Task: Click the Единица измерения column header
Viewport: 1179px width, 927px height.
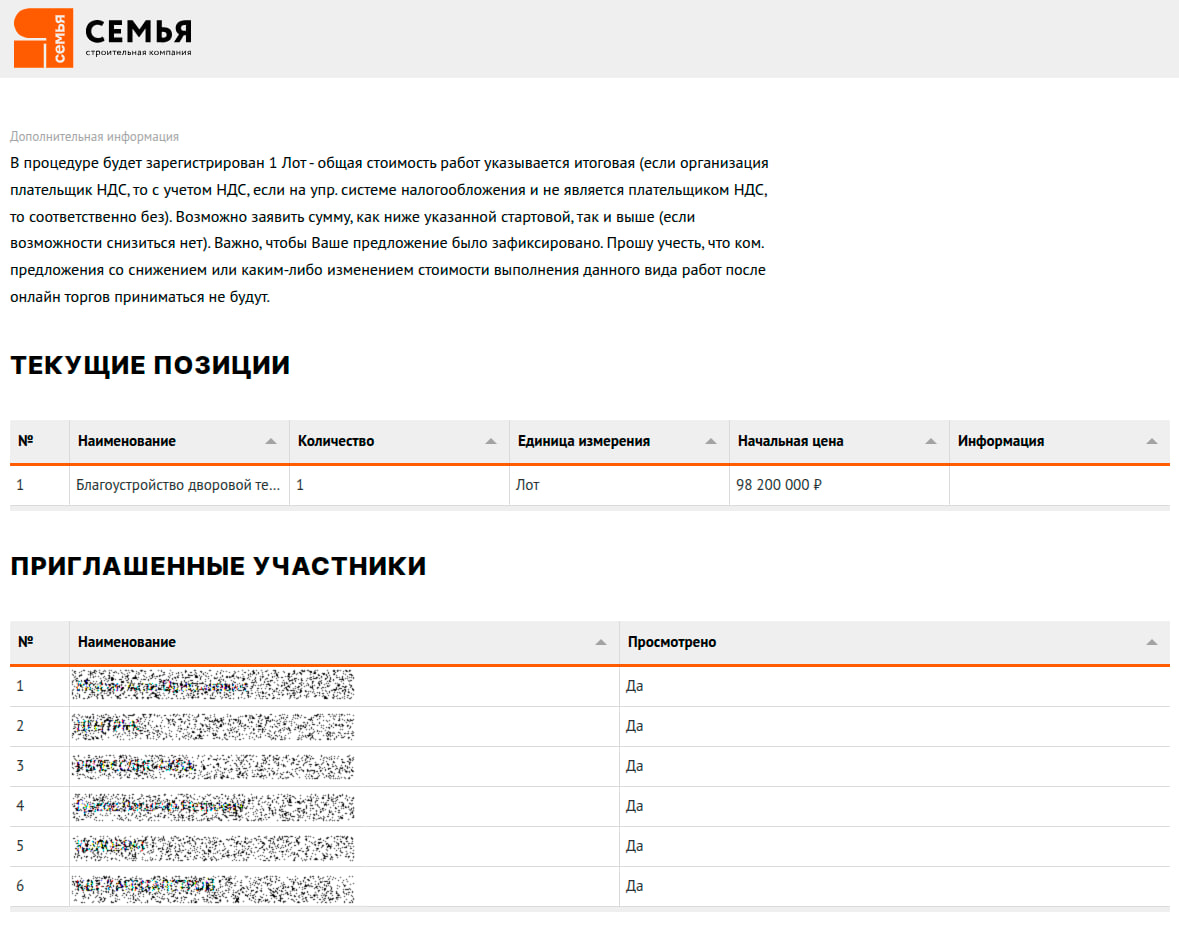Action: (x=620, y=441)
